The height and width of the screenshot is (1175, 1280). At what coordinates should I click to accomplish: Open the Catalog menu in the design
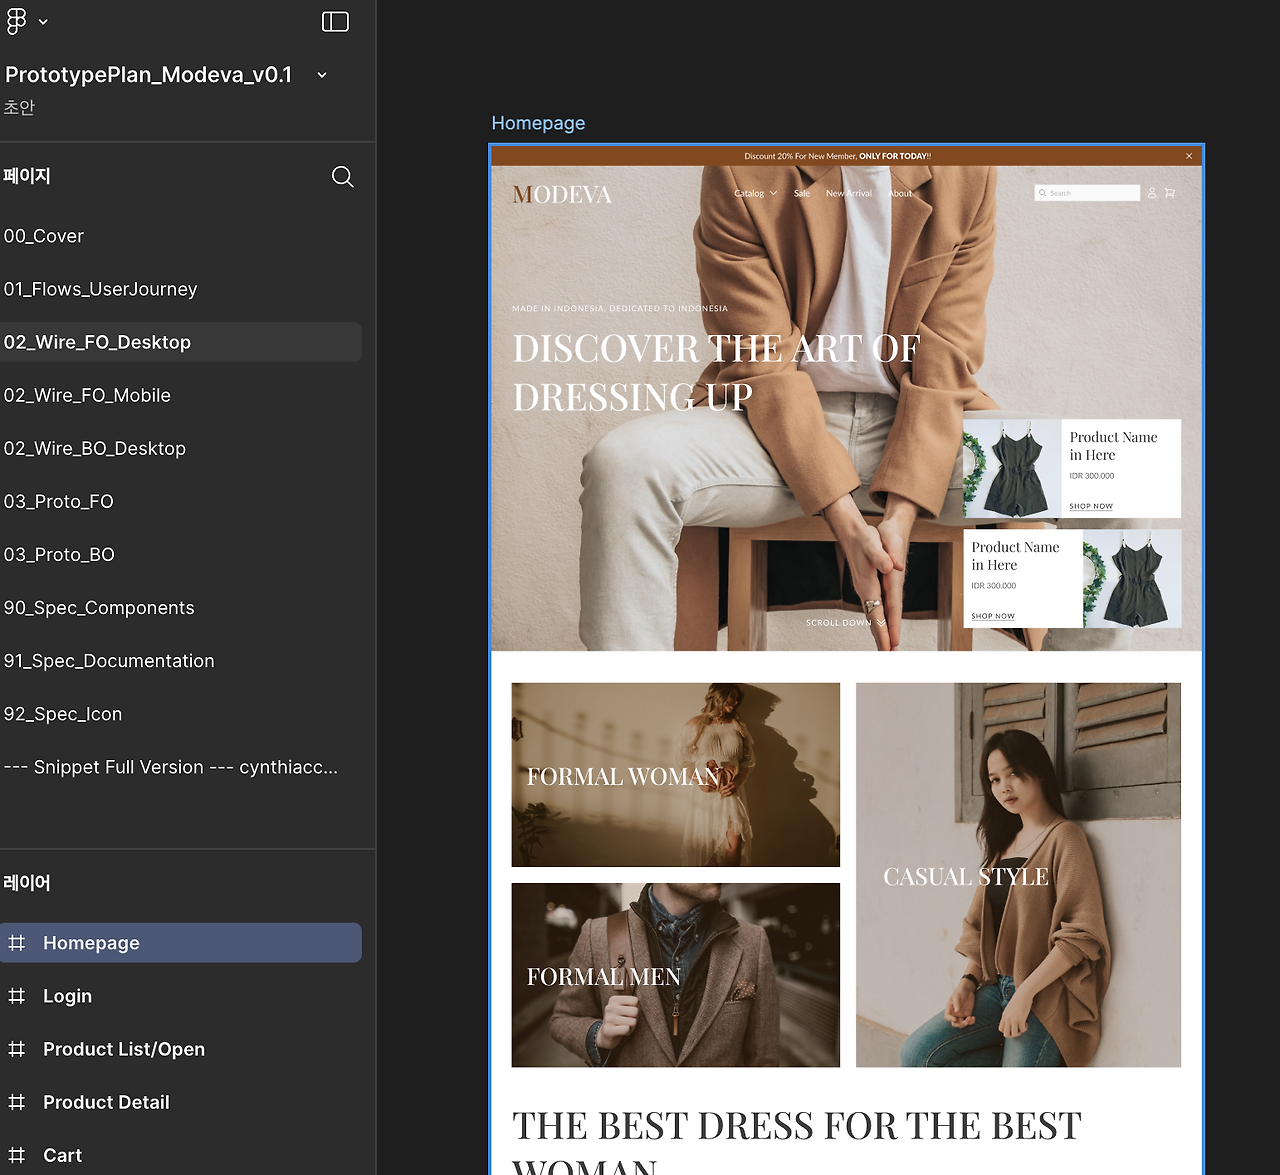coord(755,193)
